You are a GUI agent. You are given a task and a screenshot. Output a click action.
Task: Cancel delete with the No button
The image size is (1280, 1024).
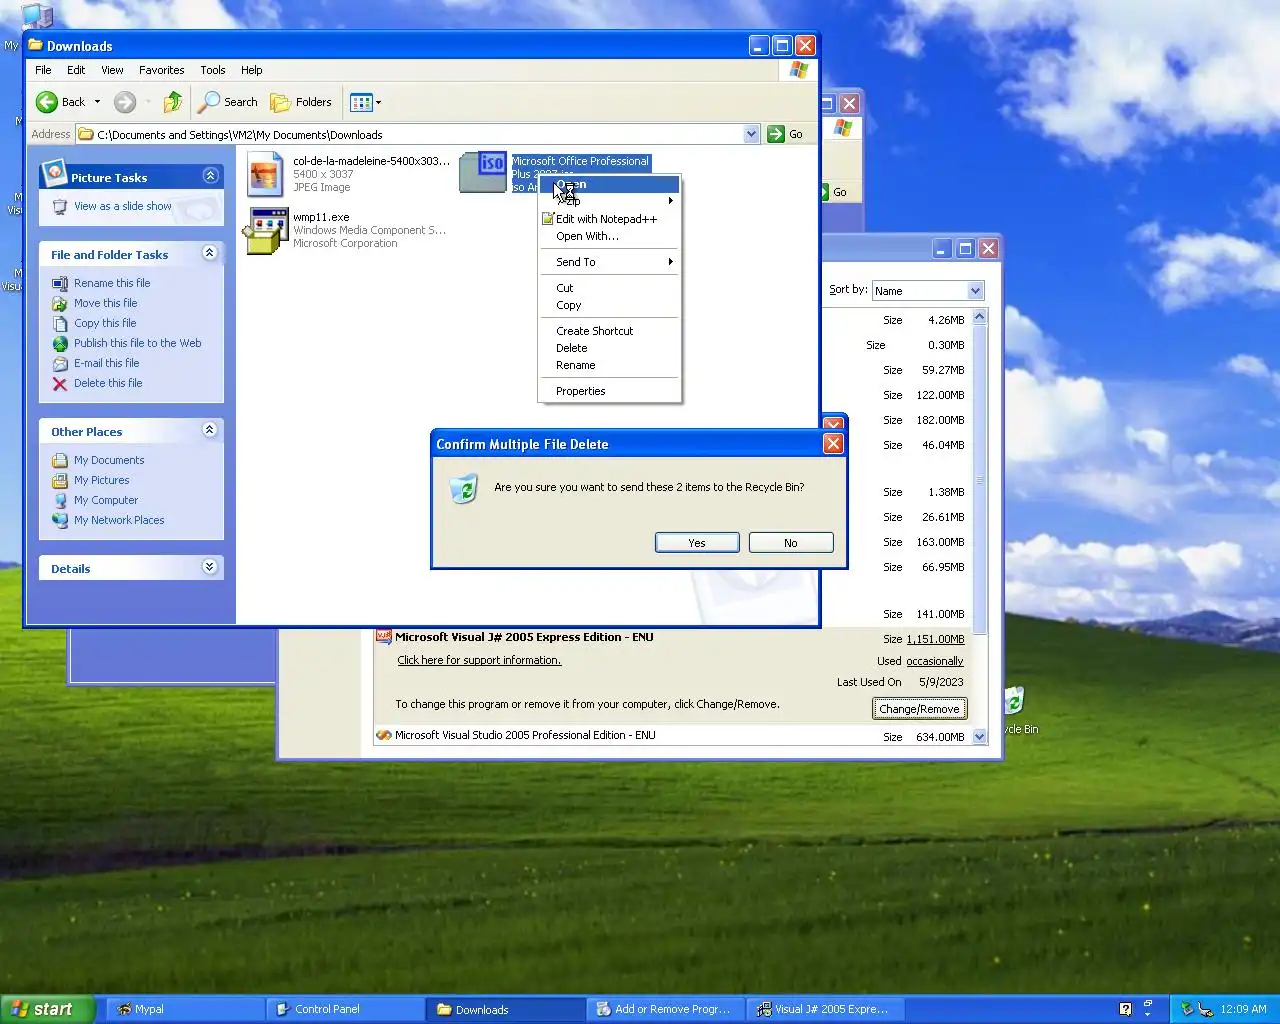tap(791, 543)
